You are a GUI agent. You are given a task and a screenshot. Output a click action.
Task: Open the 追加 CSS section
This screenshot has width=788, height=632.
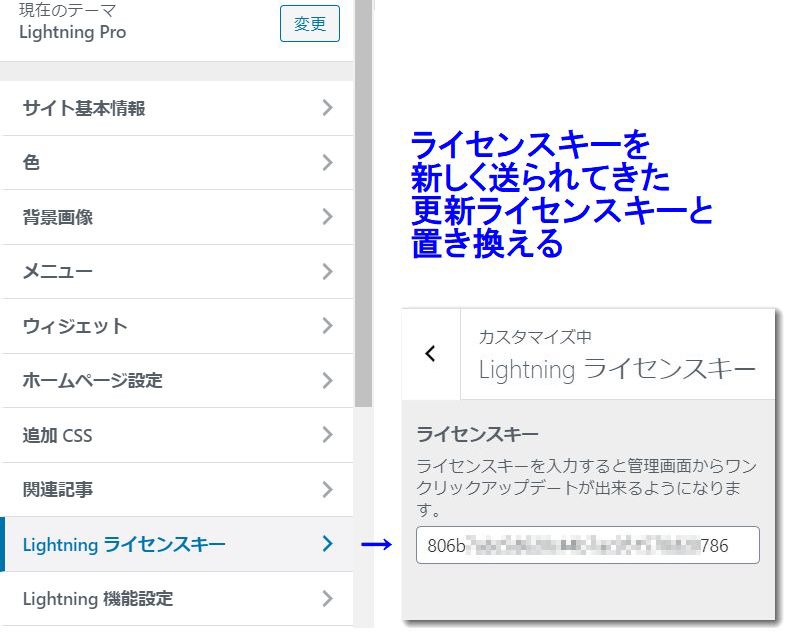coord(177,436)
